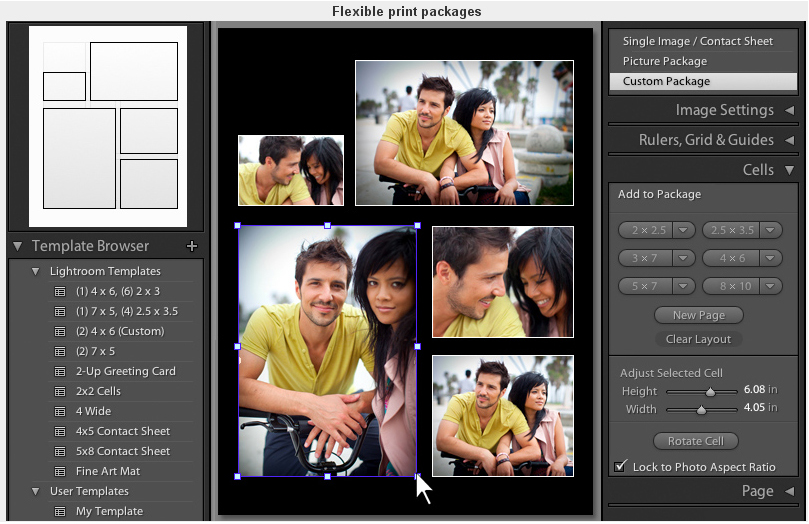Select Single Image / Contact Sheet style
Screen dimensions: 809x524
point(697,41)
